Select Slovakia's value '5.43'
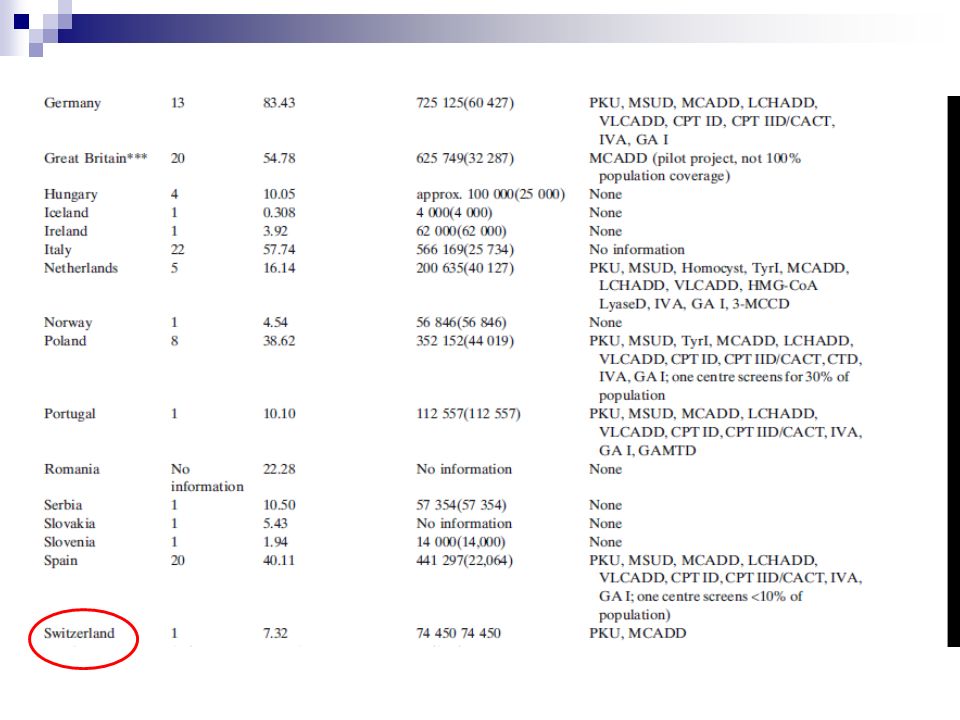Screen dimensions: 960x720 click(x=276, y=523)
